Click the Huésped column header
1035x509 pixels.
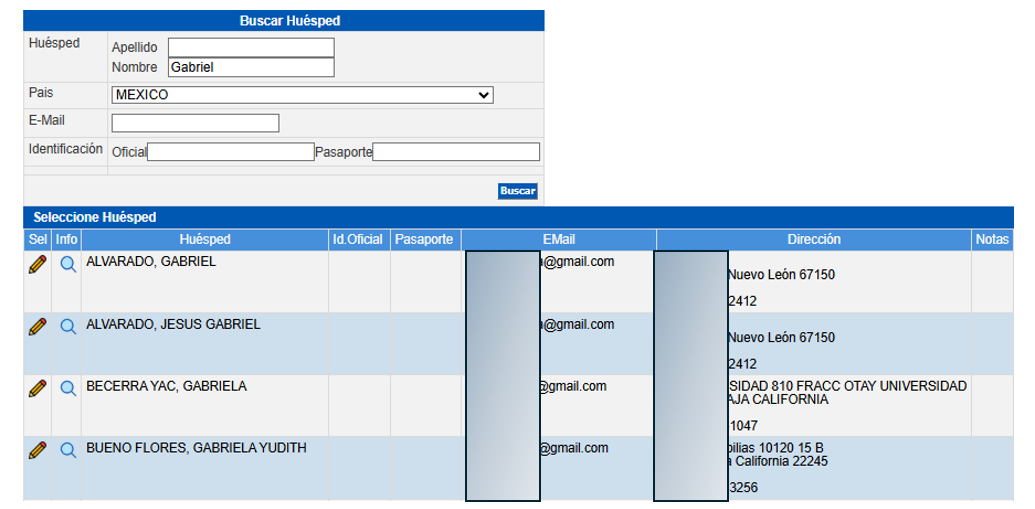pyautogui.click(x=205, y=240)
